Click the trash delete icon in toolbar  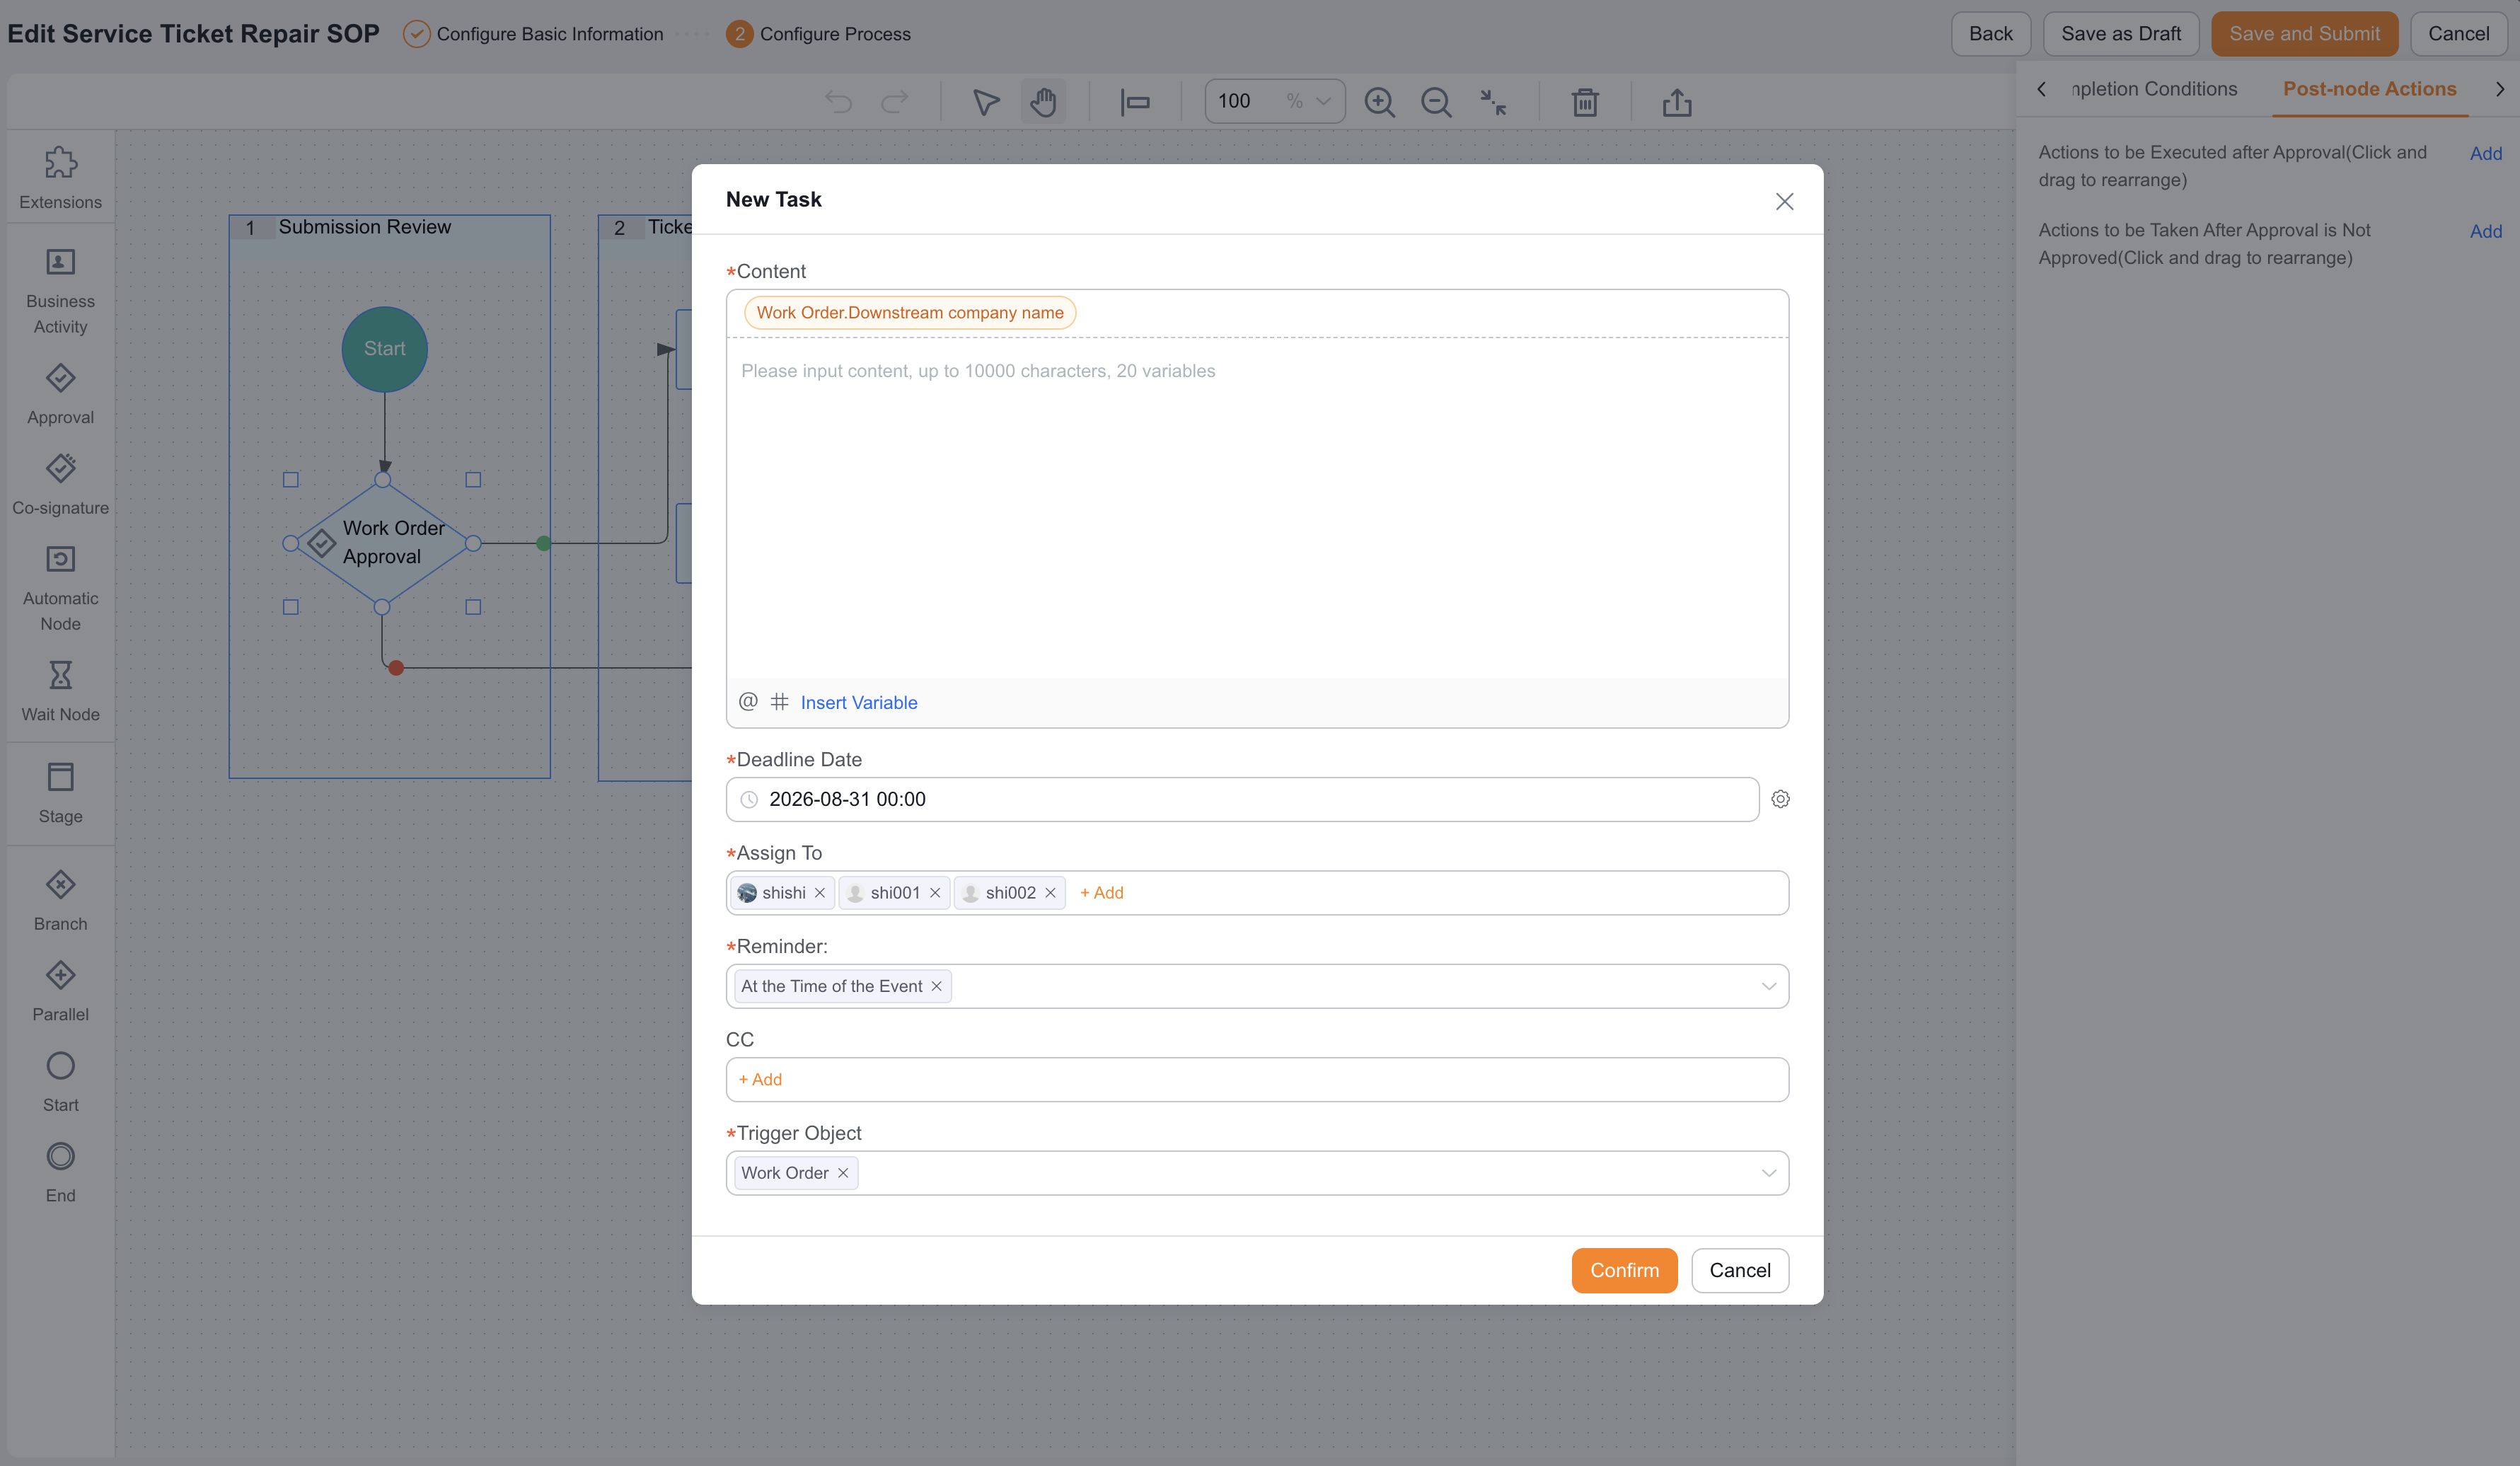[1585, 102]
